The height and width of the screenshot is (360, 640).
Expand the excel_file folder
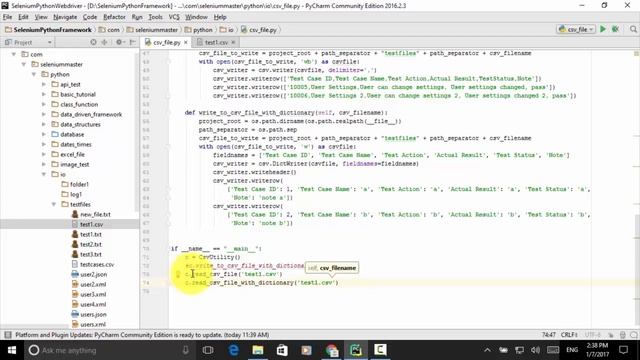44,154
